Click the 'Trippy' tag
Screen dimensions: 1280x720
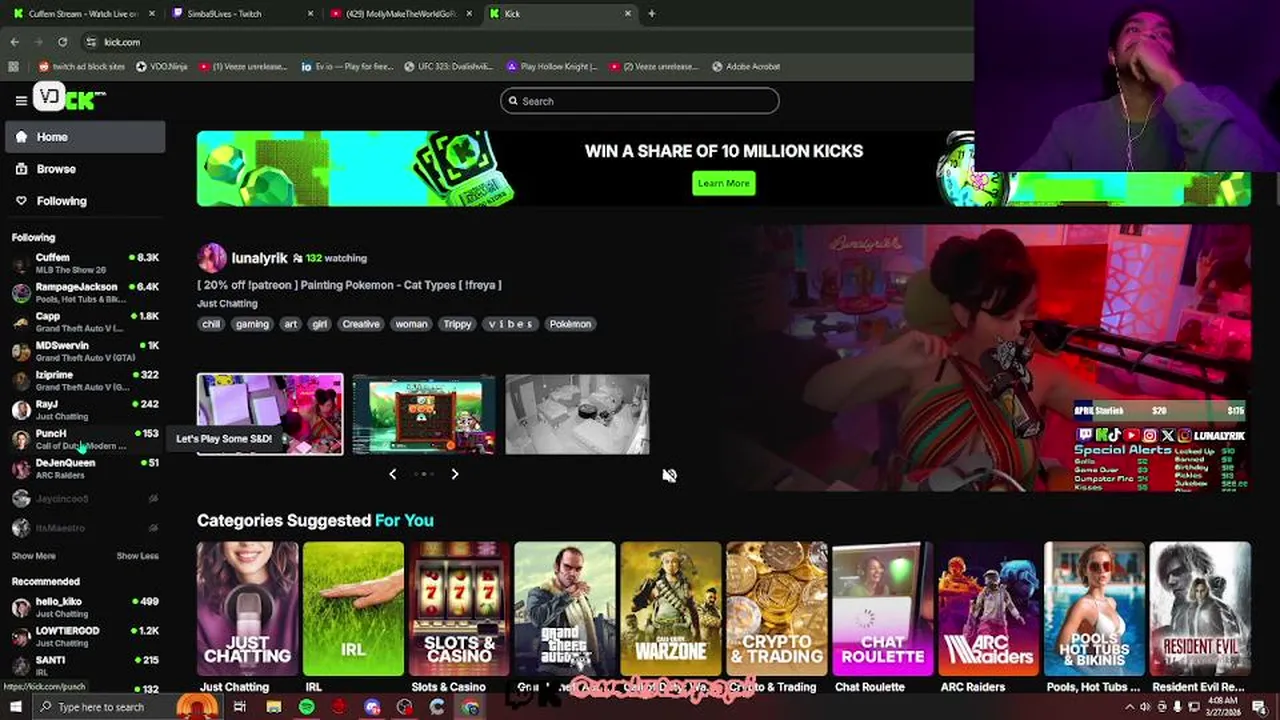(x=457, y=324)
